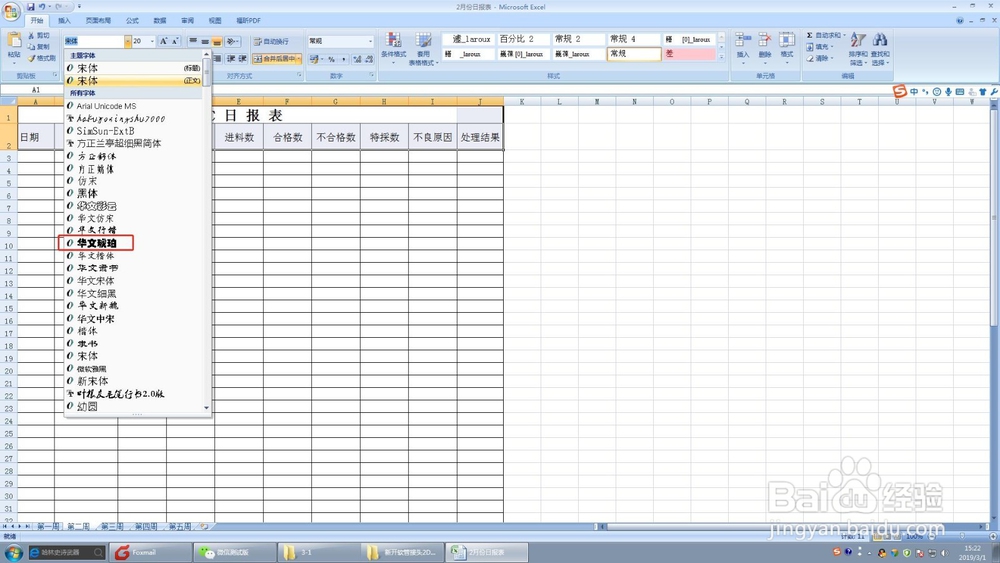The width and height of the screenshot is (1000, 563).
Task: Open Windows Start button
Action: [x=14, y=552]
